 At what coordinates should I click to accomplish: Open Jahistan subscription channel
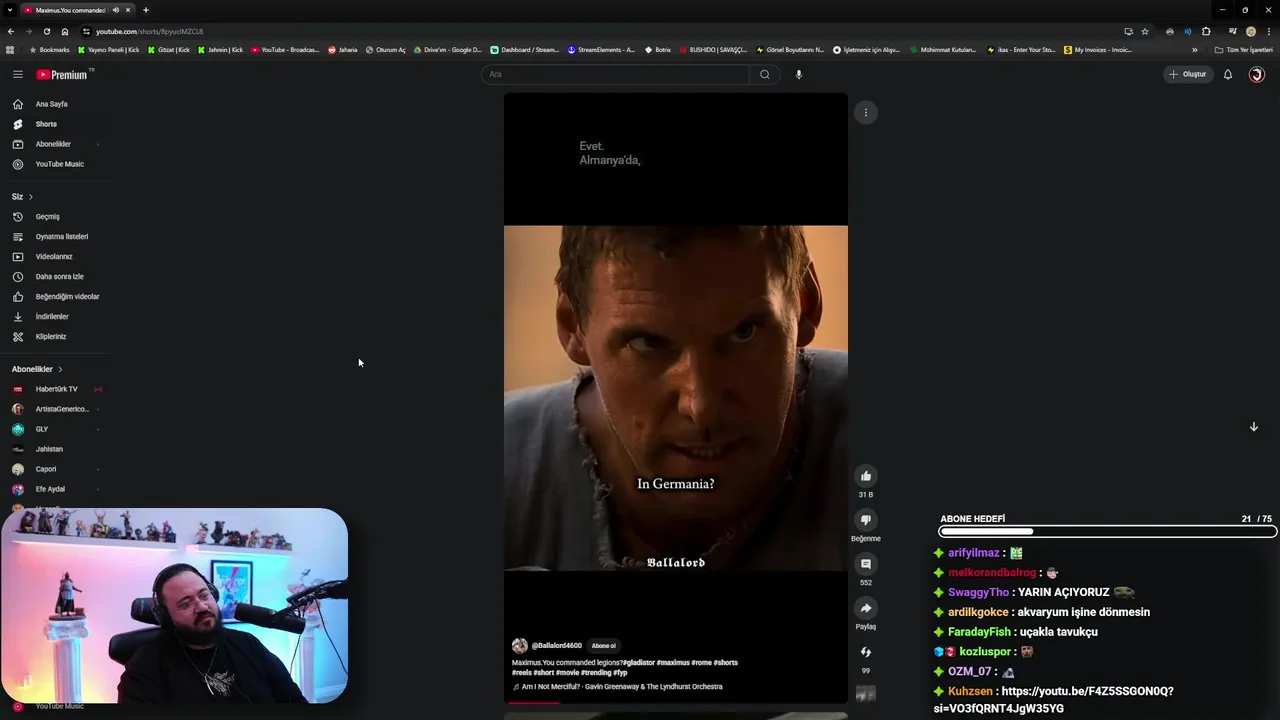49,449
